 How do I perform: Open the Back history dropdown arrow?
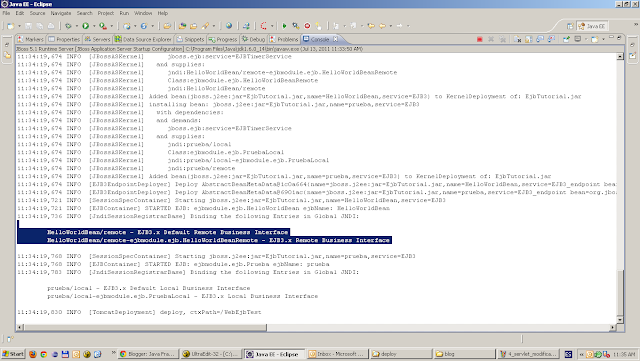[390, 26]
